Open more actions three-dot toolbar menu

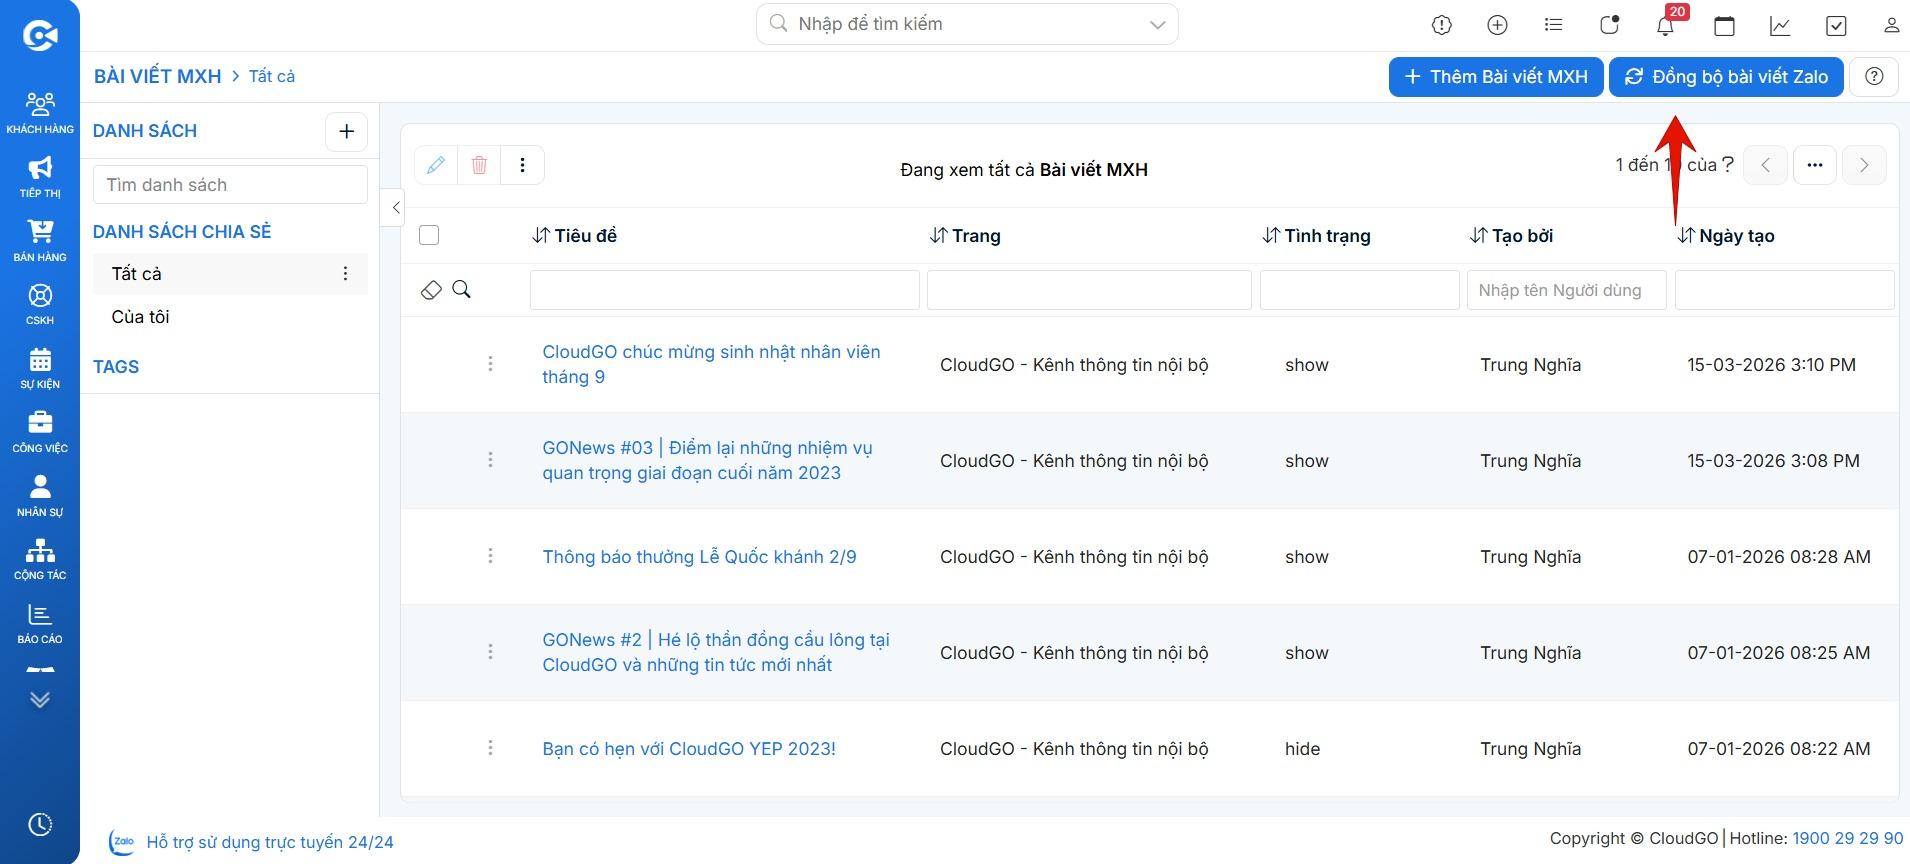[x=522, y=165]
